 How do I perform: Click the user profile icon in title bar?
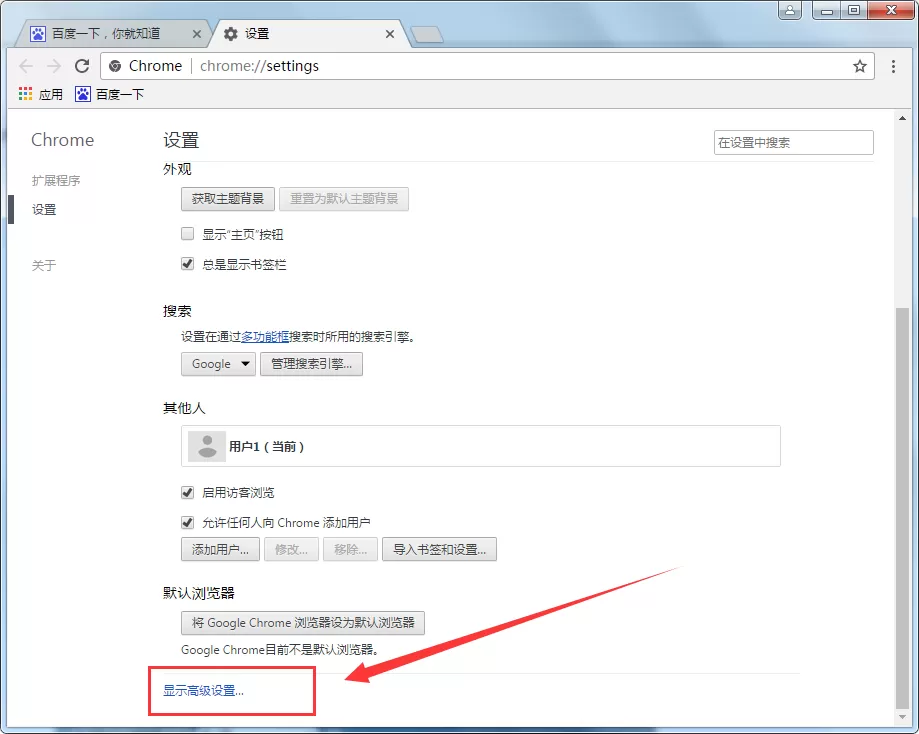point(790,10)
